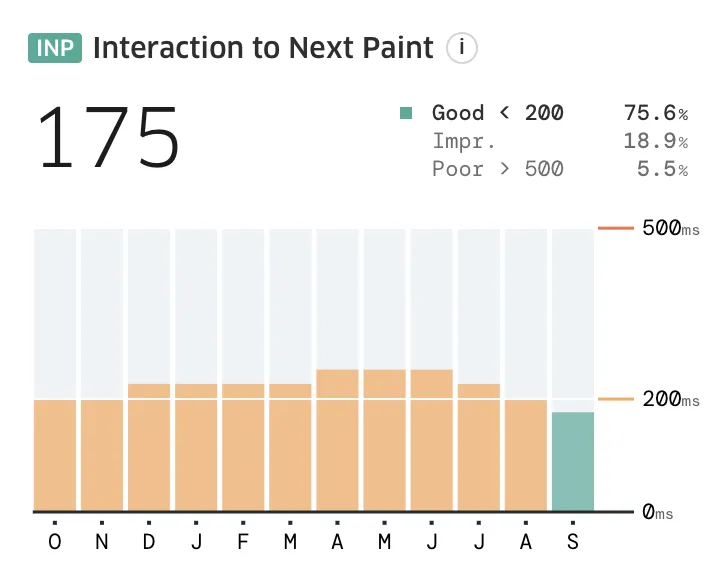This screenshot has height=584, width=728.
Task: Click the Good < 200 legend row
Action: pos(497,113)
